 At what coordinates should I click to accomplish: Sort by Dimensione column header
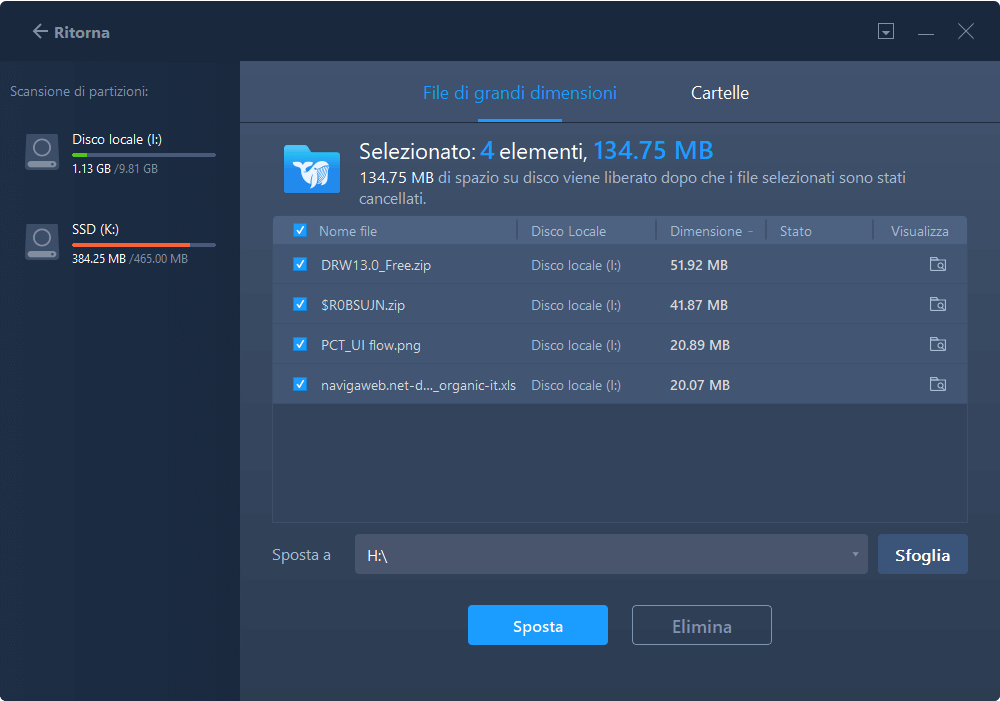706,231
